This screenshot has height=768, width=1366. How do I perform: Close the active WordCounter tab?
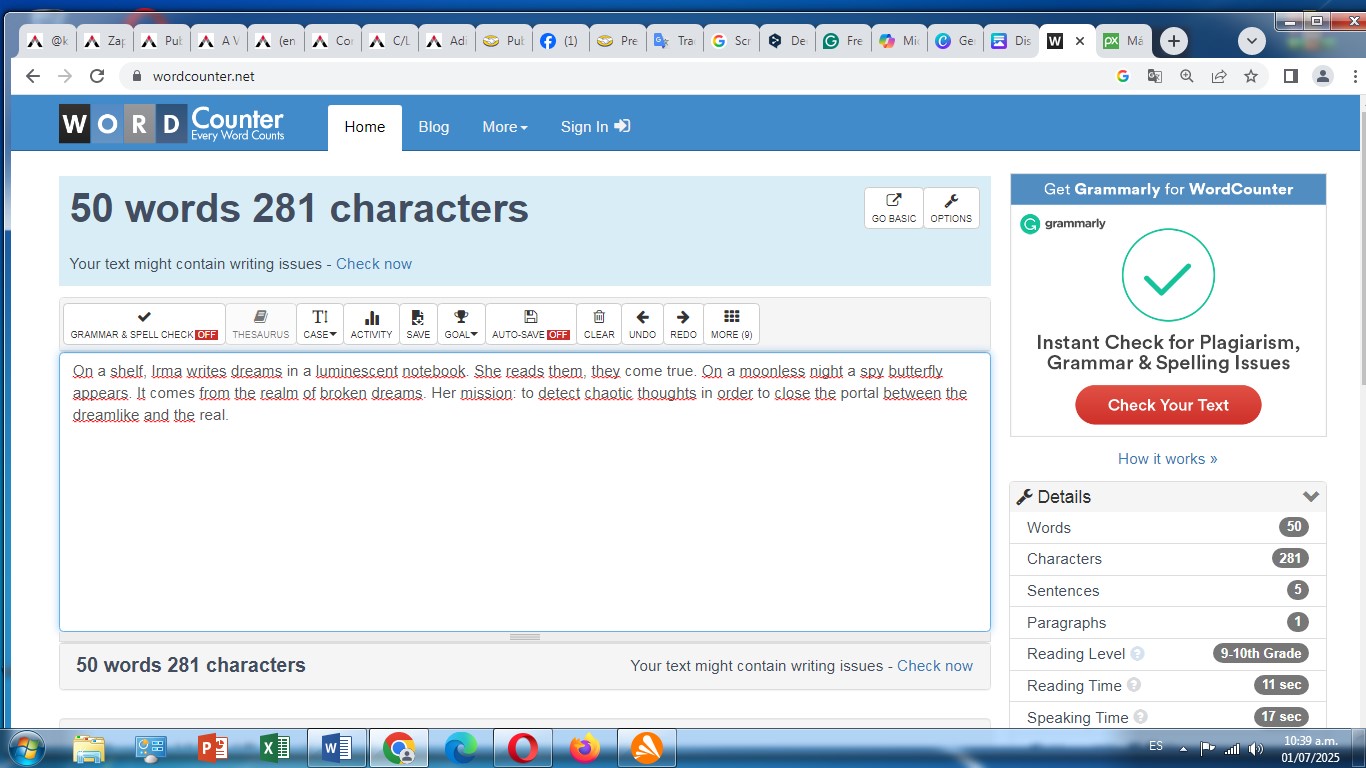[x=1079, y=41]
